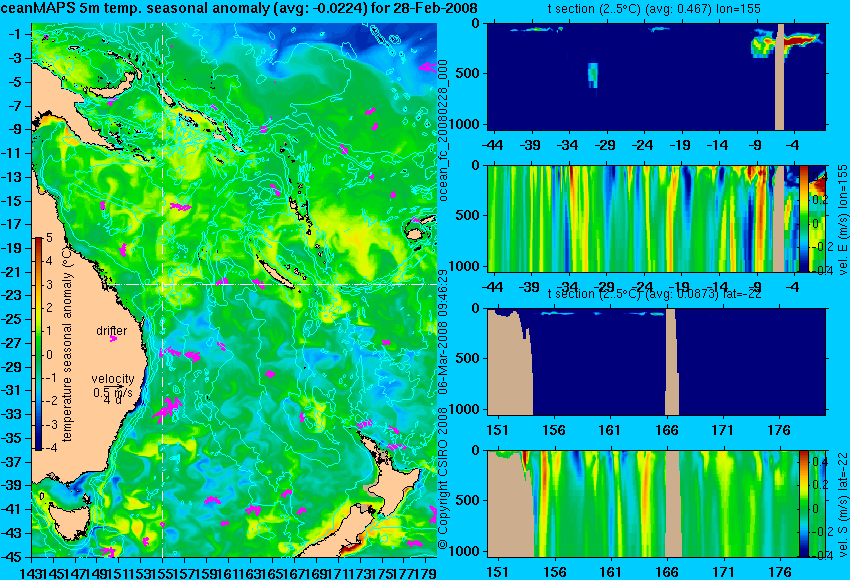The height and width of the screenshot is (580, 850).
Task: Click the 'ocean_fc_20080228_000' vertical label
Action: click(443, 130)
